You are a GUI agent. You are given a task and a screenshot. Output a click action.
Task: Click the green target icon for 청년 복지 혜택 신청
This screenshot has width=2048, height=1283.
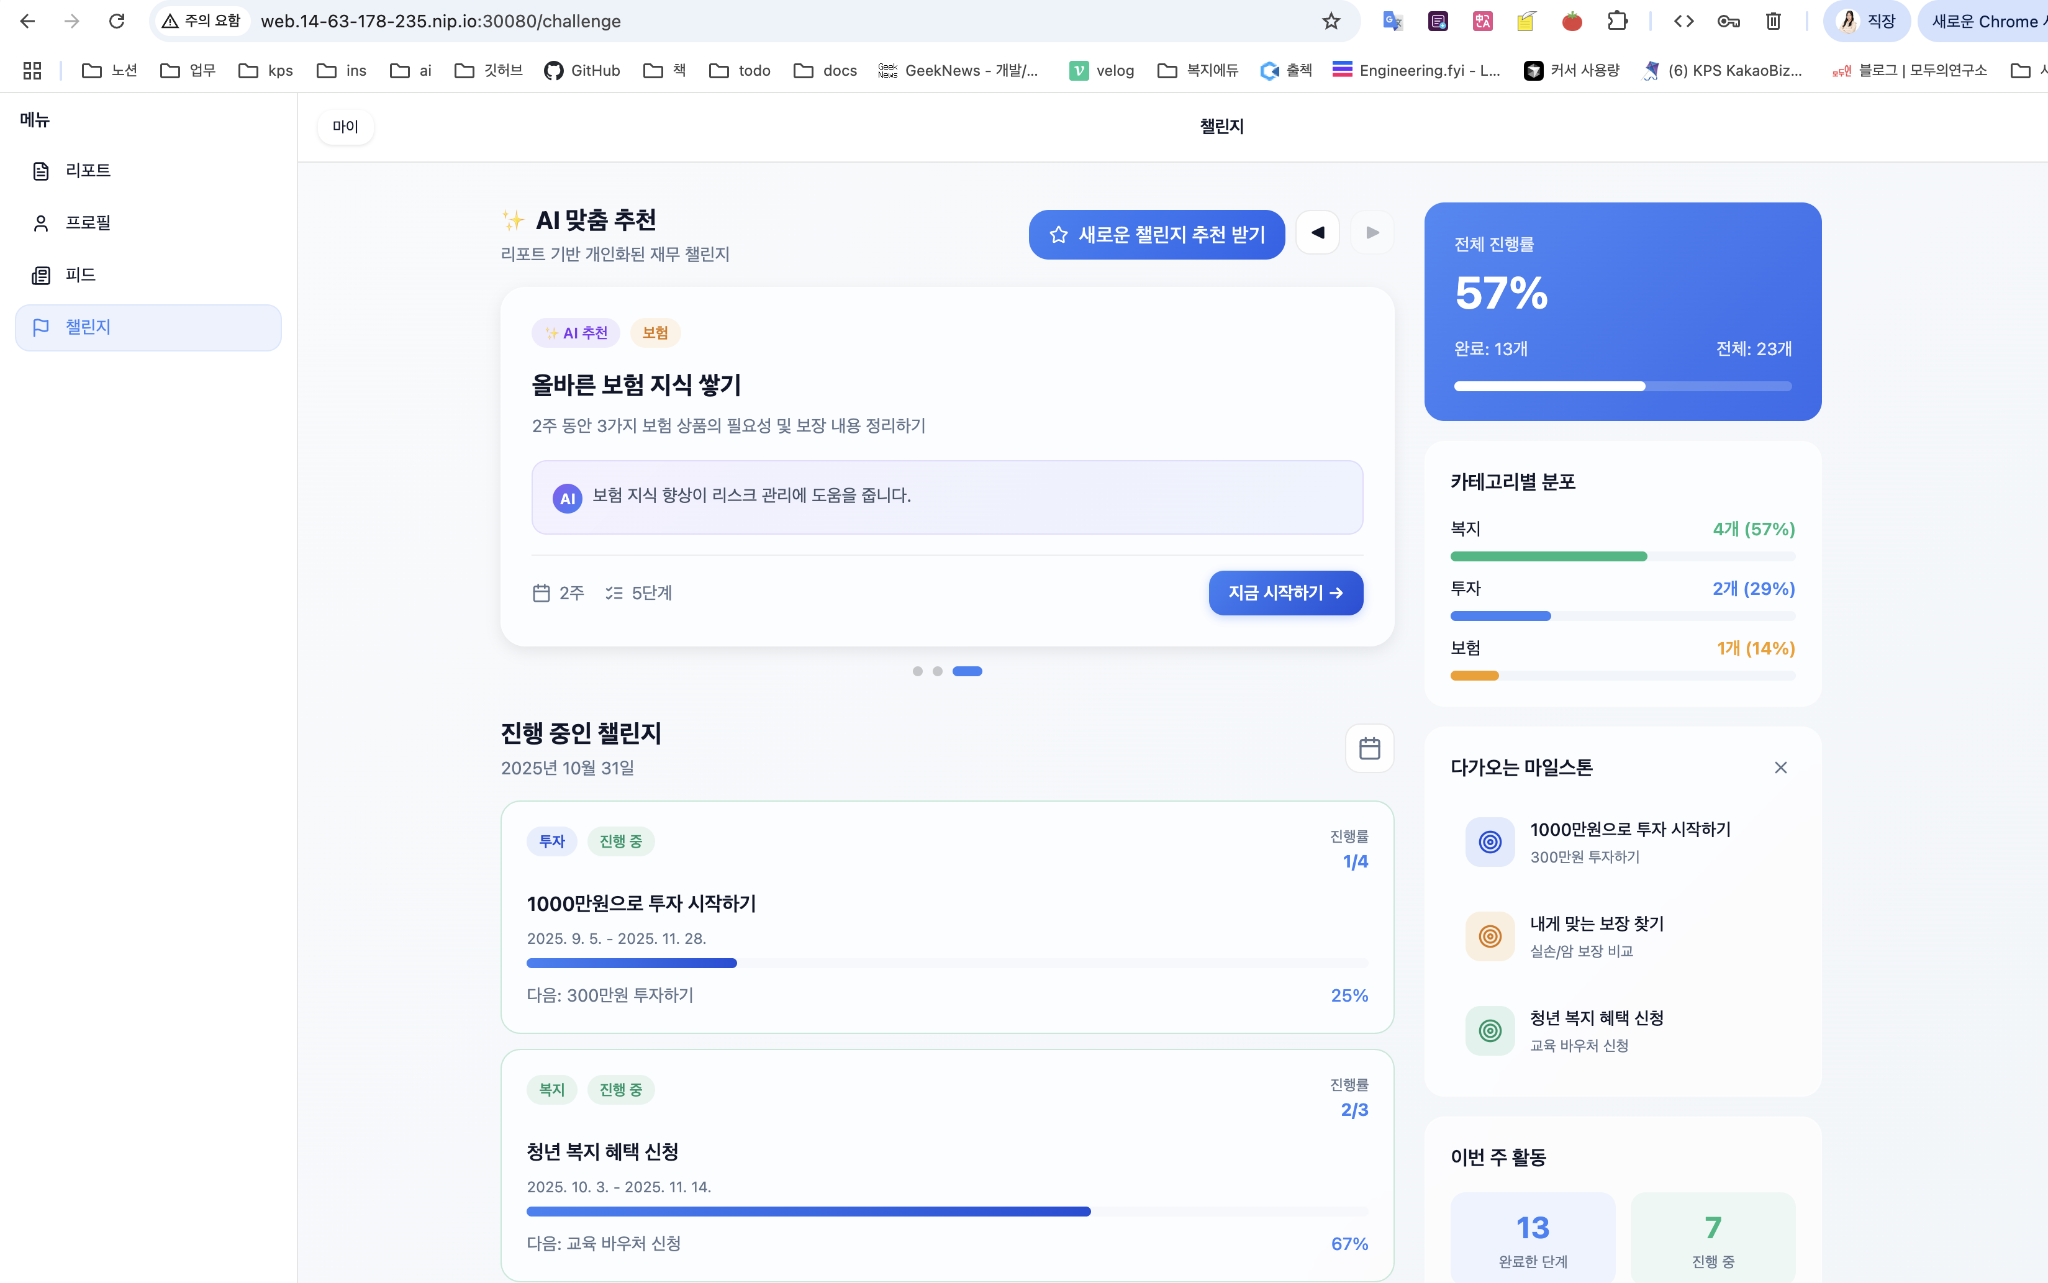point(1489,1030)
